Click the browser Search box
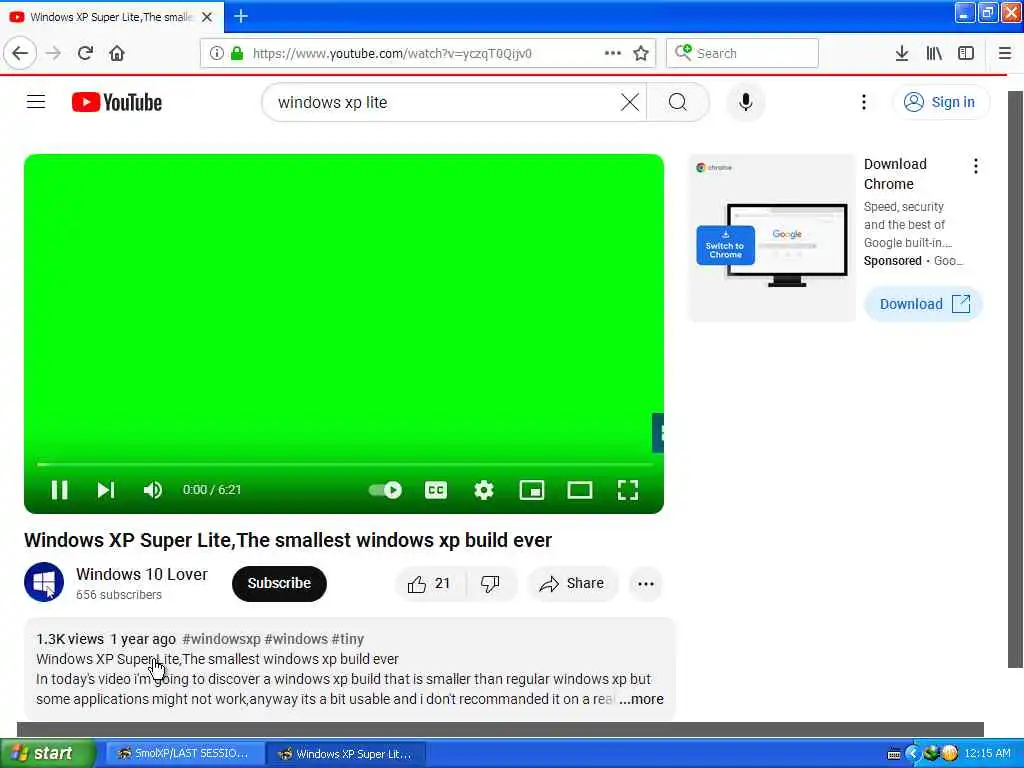This screenshot has height=768, width=1024. click(x=743, y=53)
